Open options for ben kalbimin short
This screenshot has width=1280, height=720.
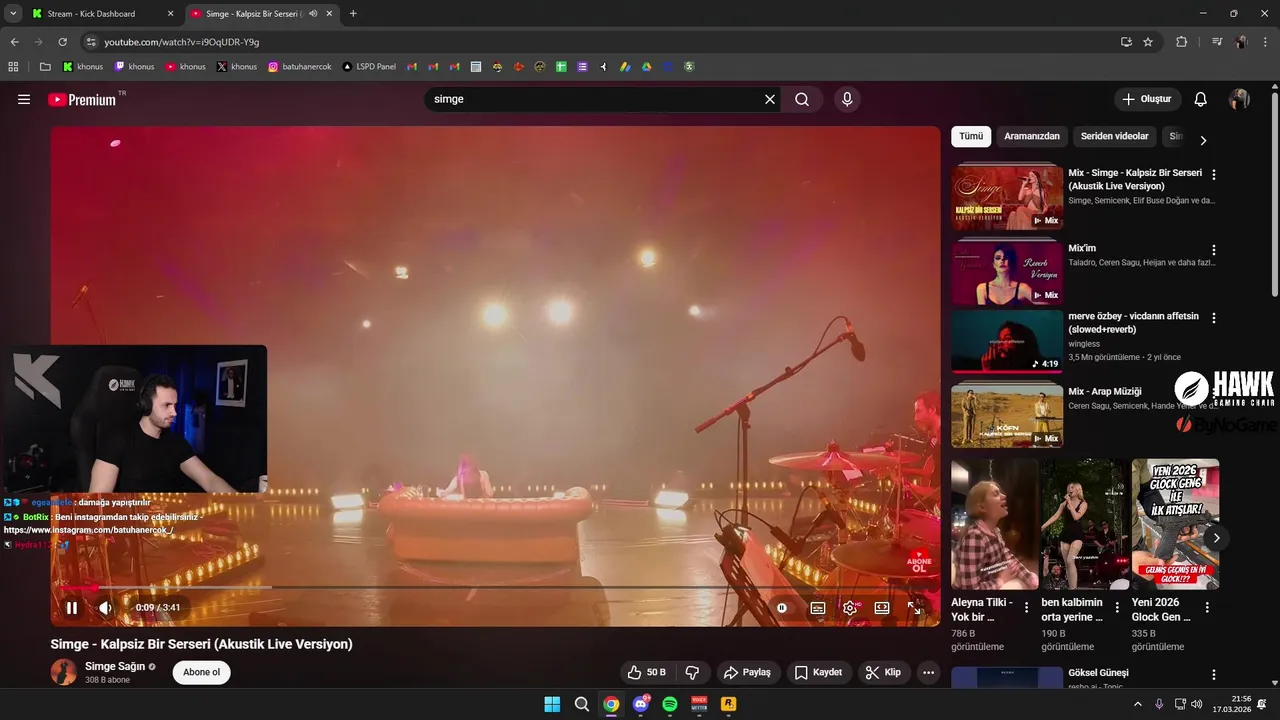click(1117, 608)
